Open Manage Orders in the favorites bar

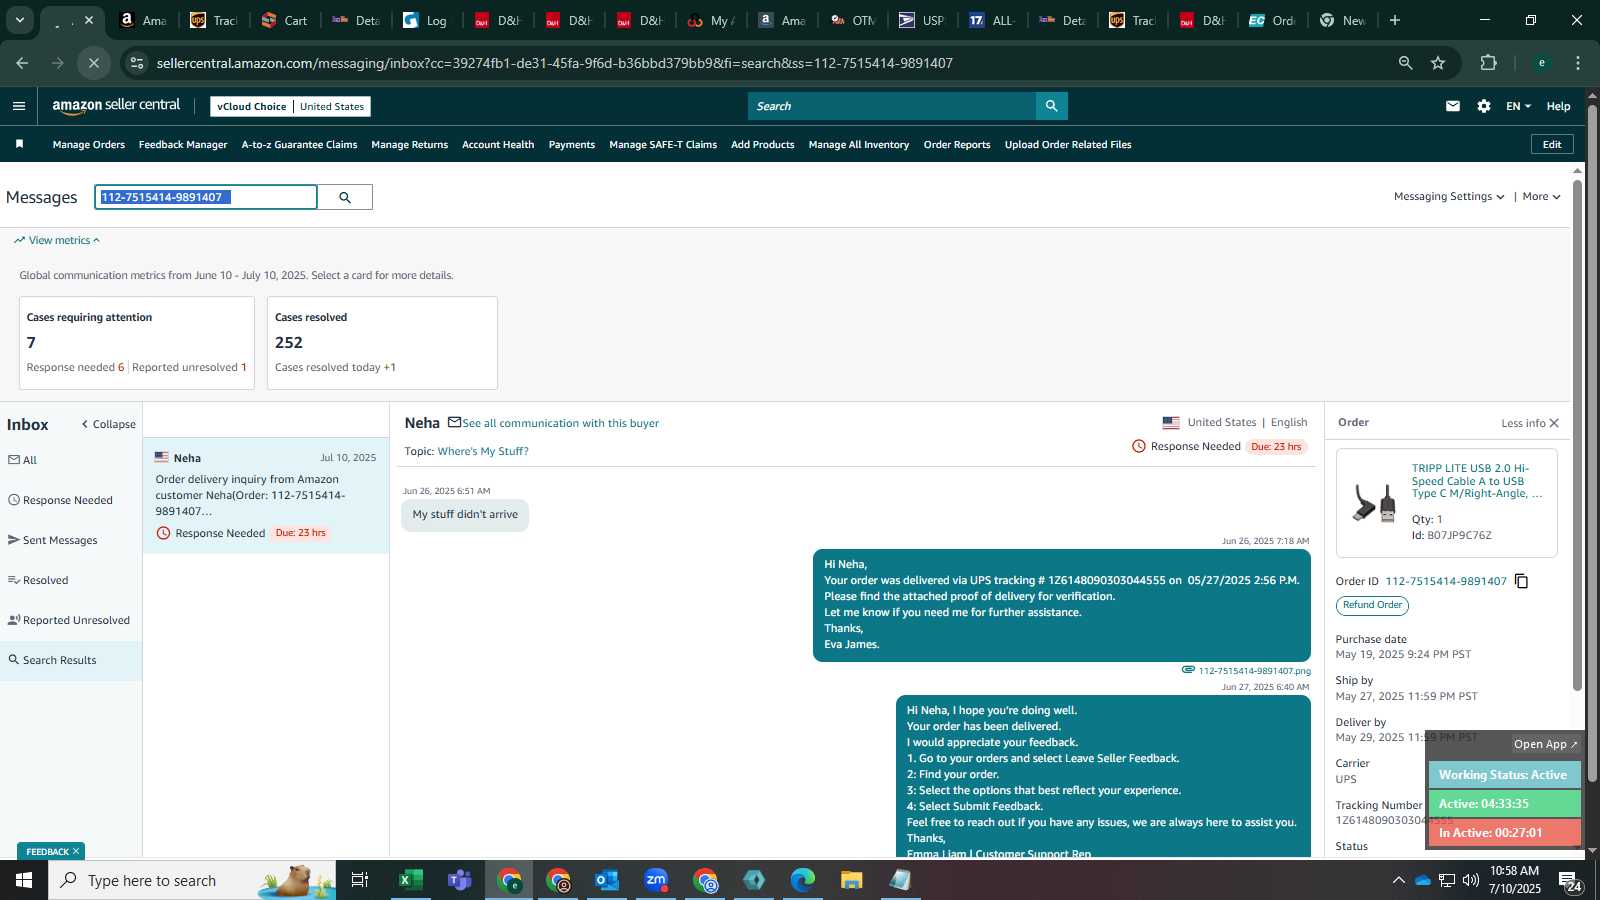[89, 144]
